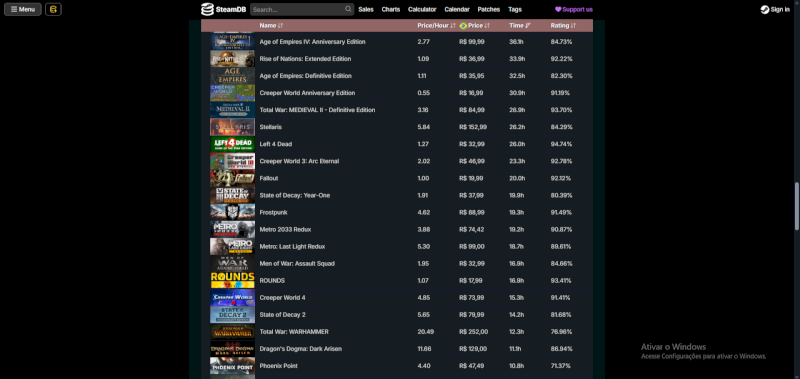Select Stellaris price R$ 152,99

click(473, 127)
